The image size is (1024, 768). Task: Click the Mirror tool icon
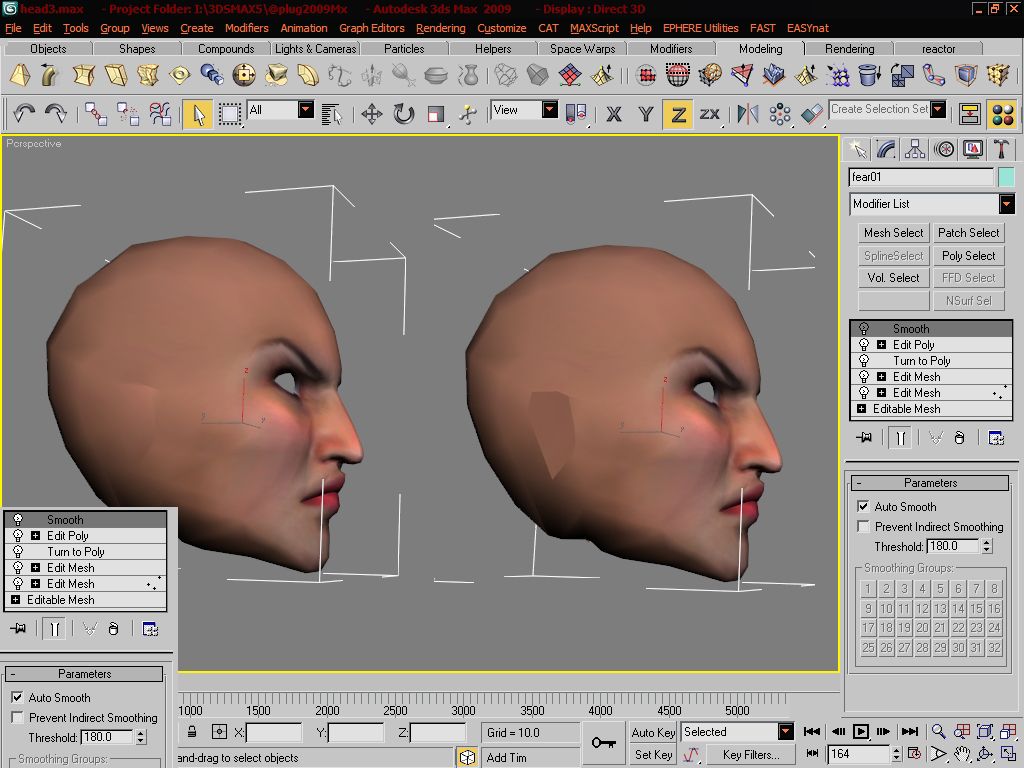747,114
